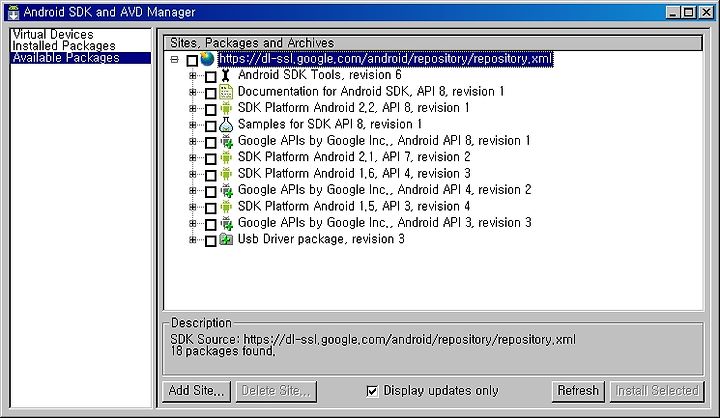Viewport: 720px width, 418px height.
Task: Click the Delete Site button
Action: pos(276,391)
